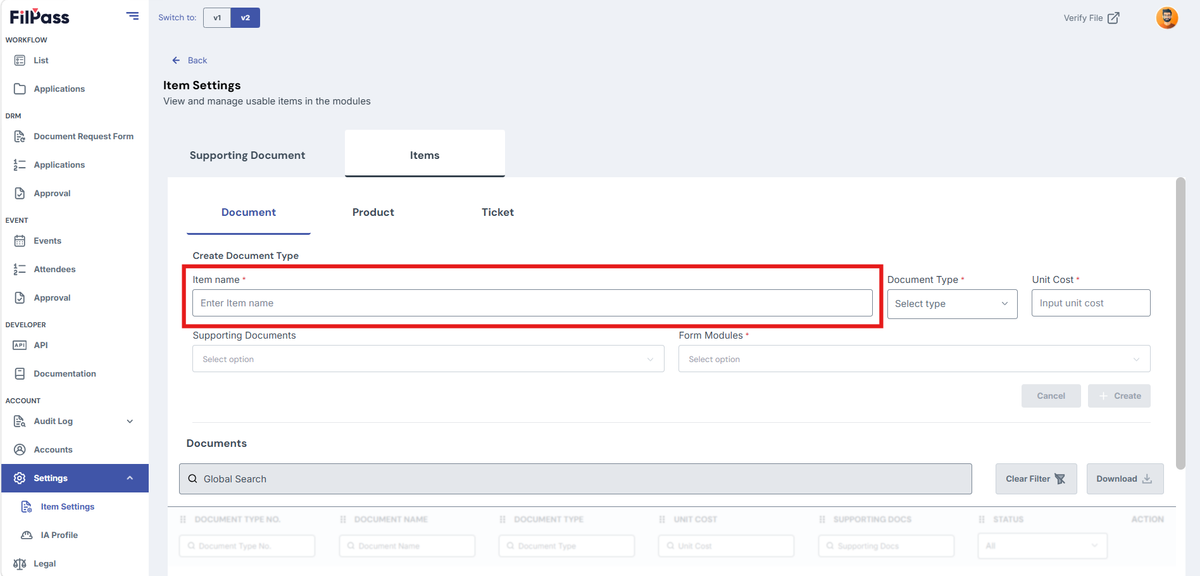The height and width of the screenshot is (576, 1200).
Task: Click Clear Filter button
Action: [1036, 479]
